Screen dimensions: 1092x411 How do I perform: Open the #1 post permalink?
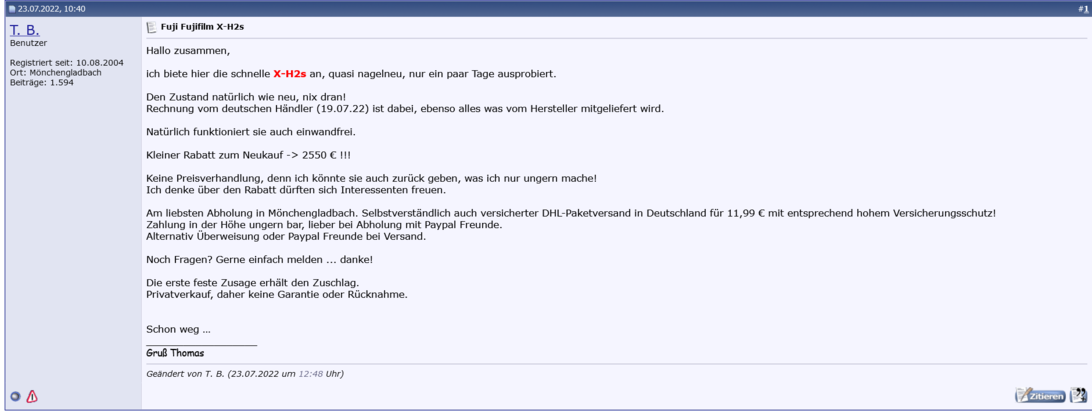pyautogui.click(x=1084, y=8)
